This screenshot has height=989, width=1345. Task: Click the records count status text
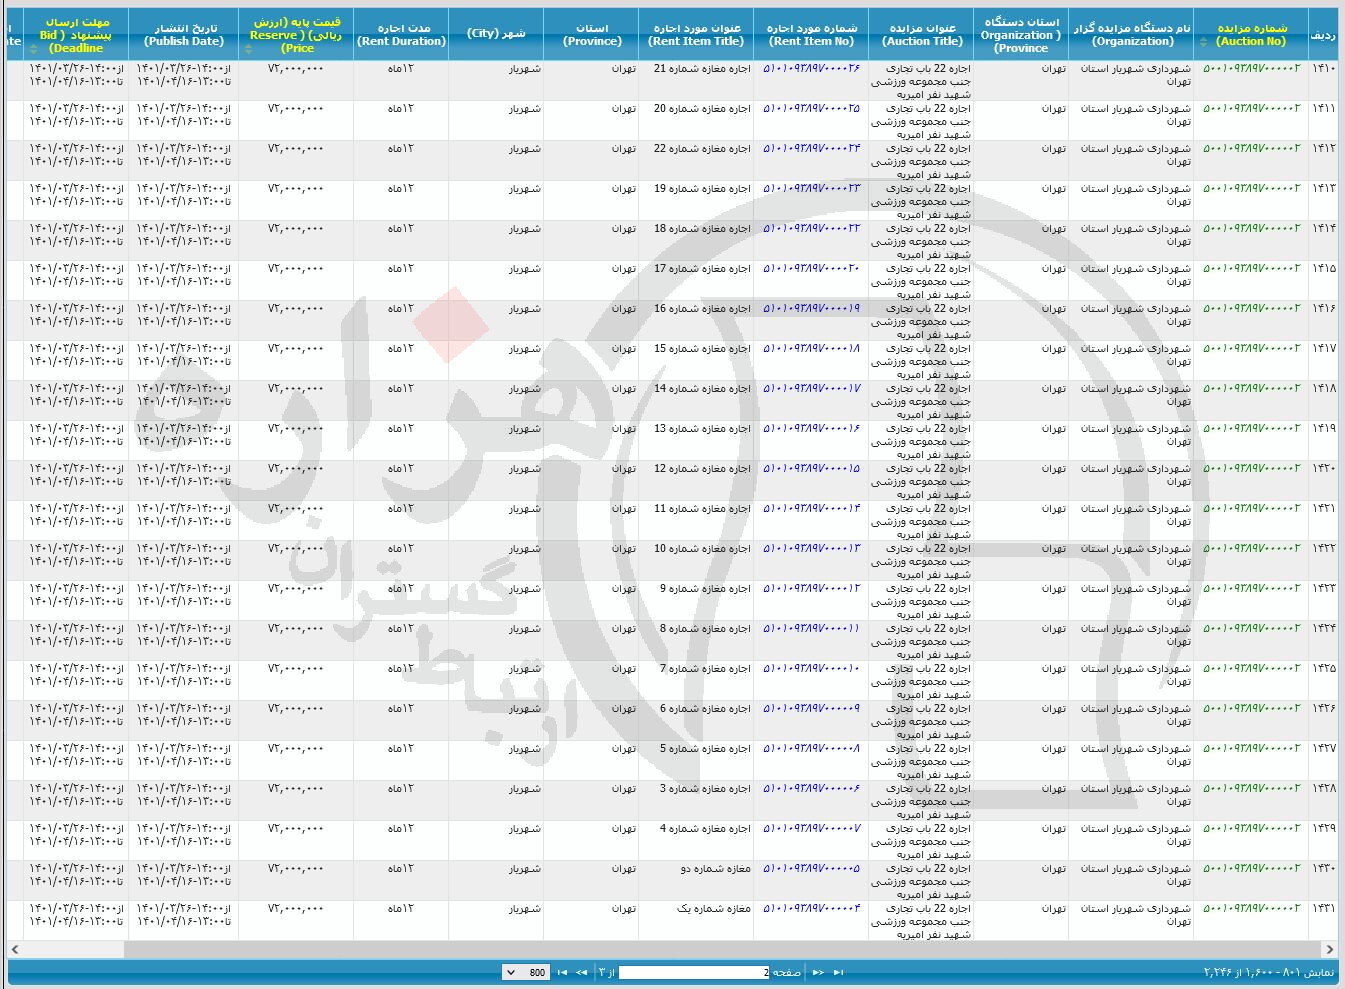[1269, 972]
